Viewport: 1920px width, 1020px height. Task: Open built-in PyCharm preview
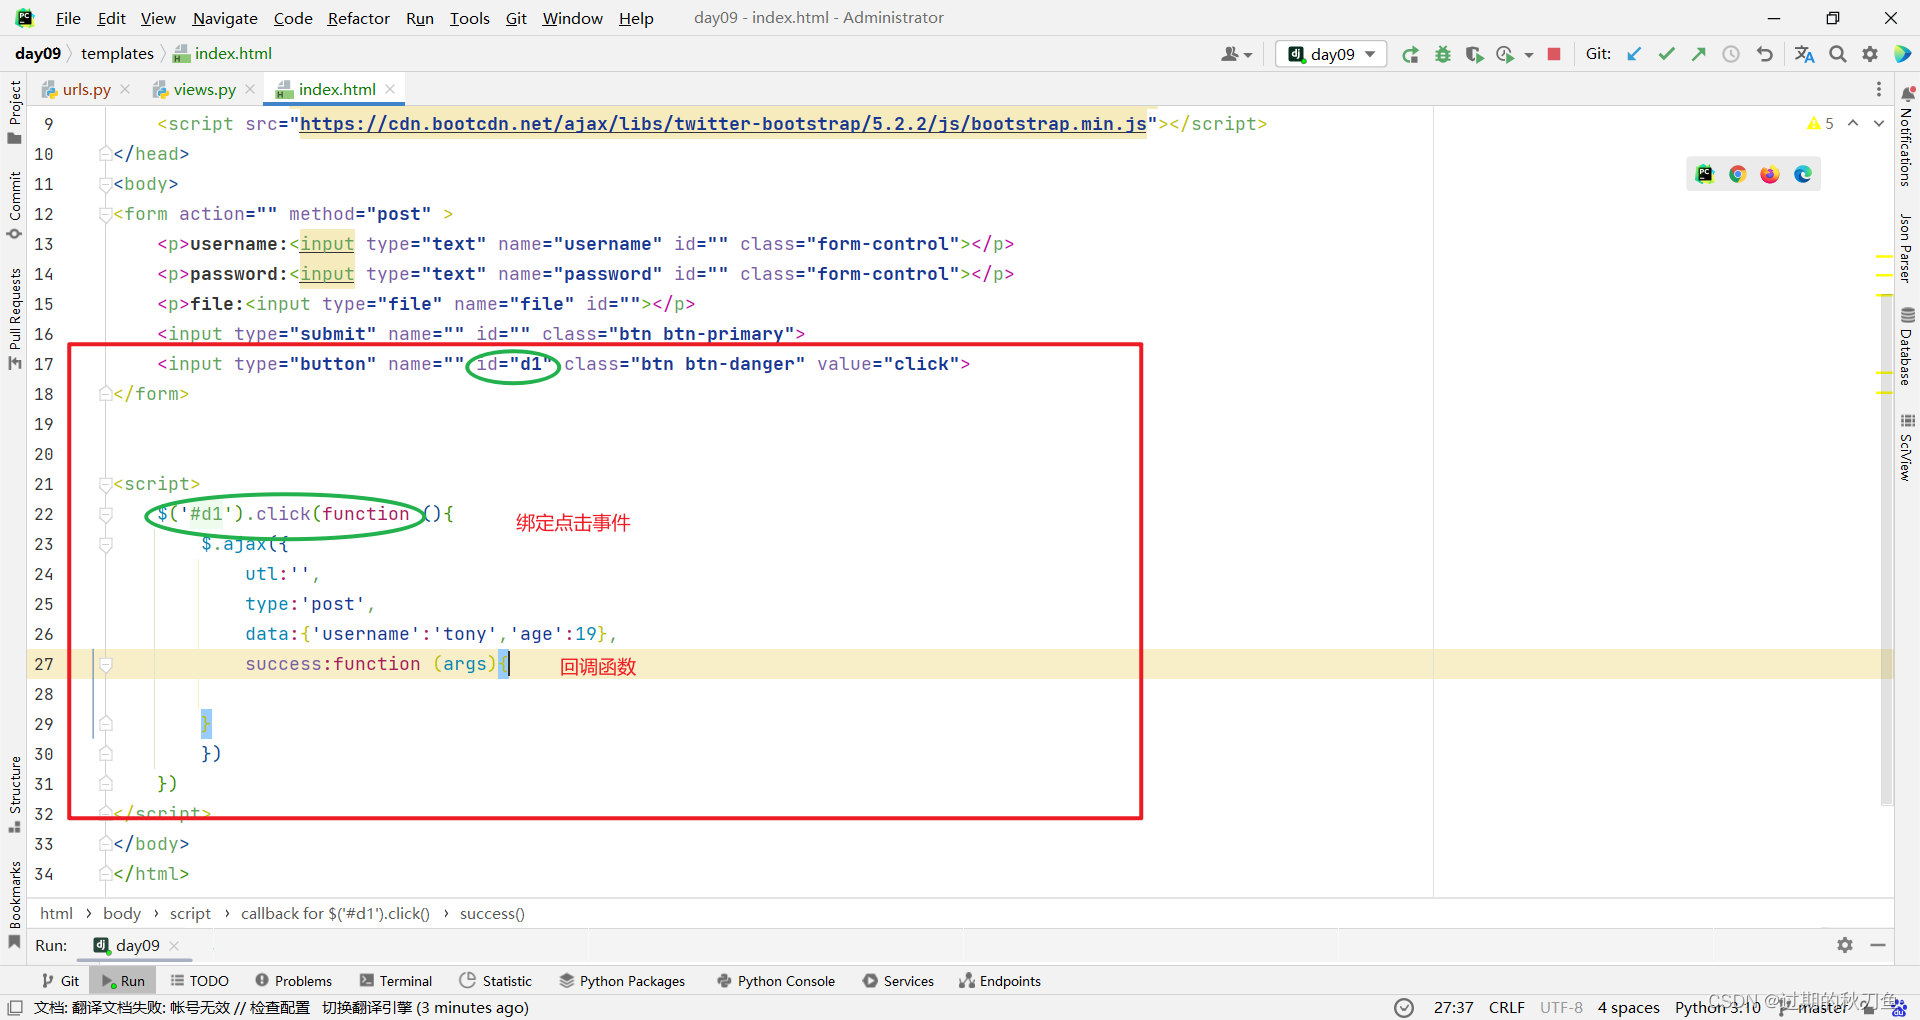pyautogui.click(x=1705, y=174)
